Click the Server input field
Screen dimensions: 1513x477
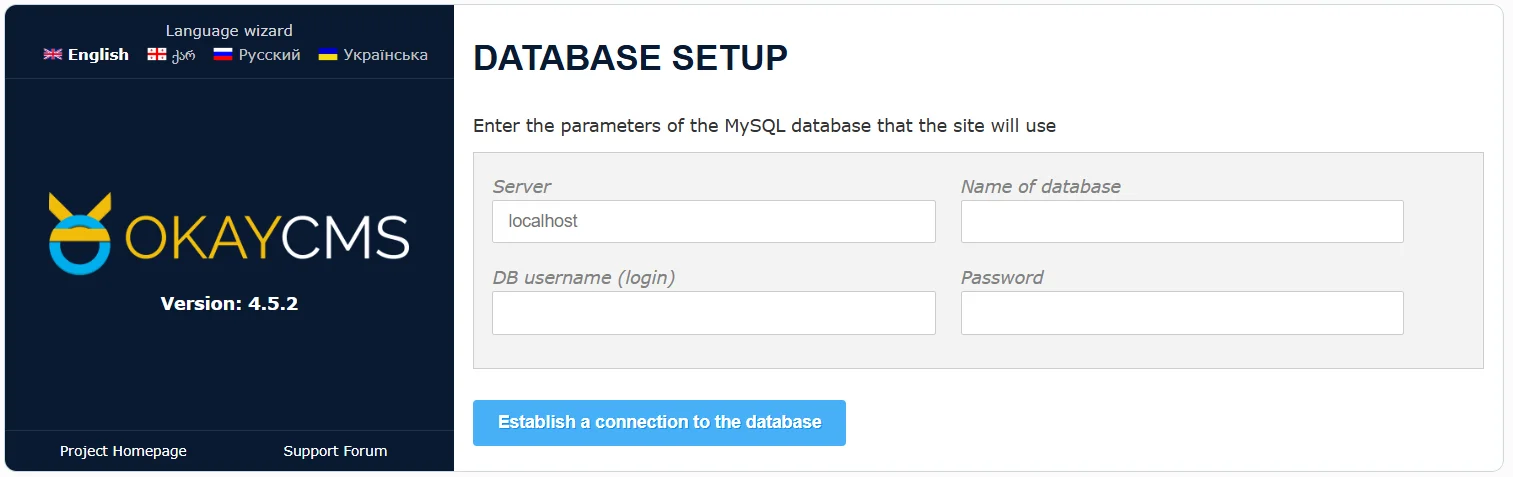(x=713, y=221)
